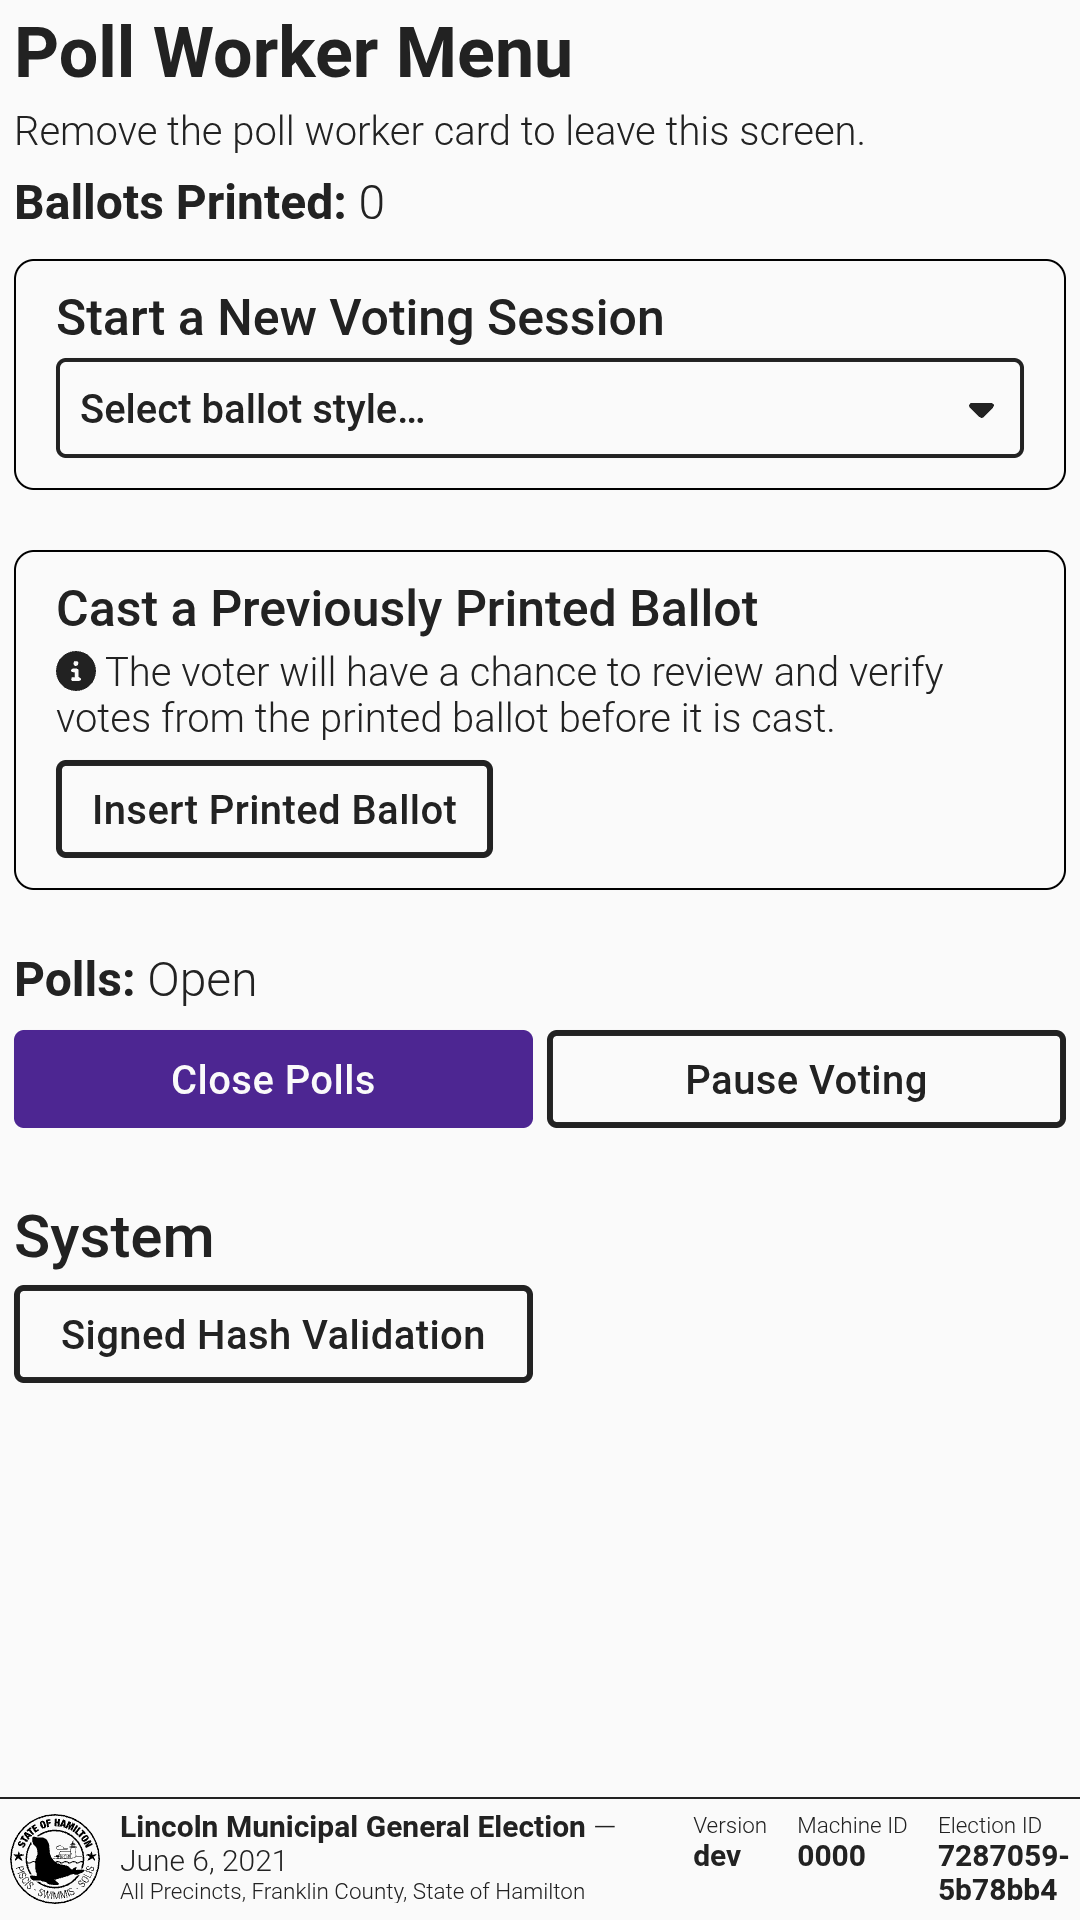Open Signed Hash Validation
Image resolution: width=1080 pixels, height=1920 pixels.
(x=273, y=1334)
